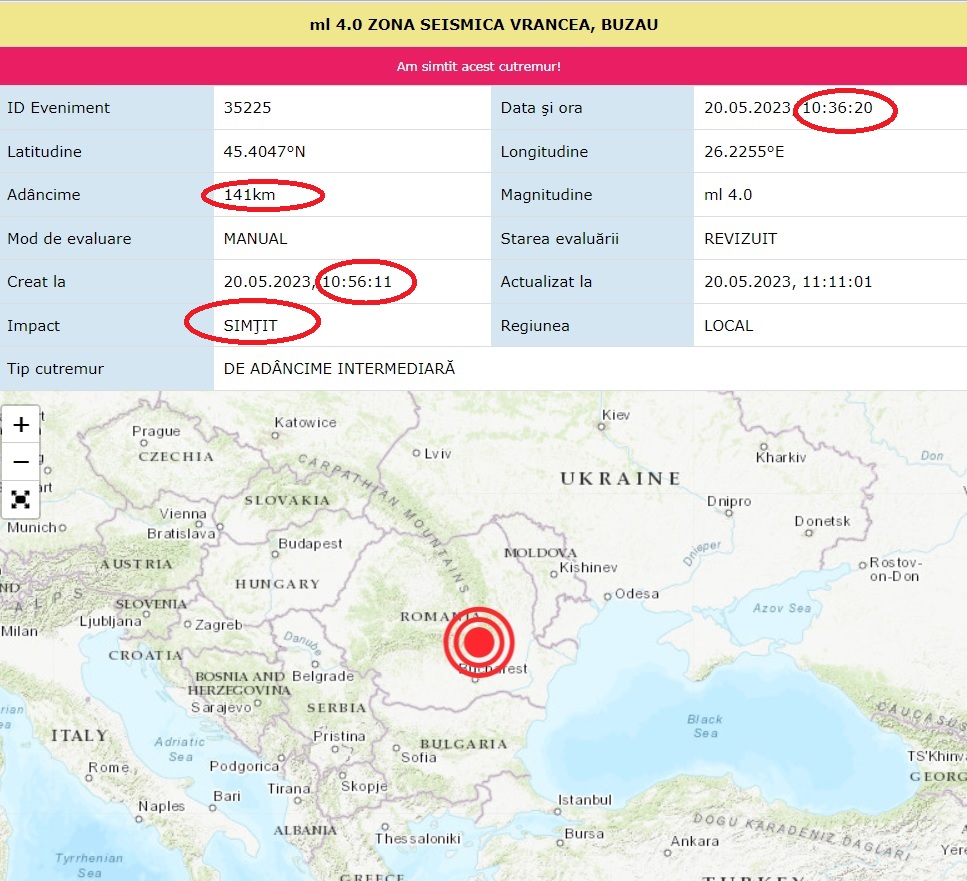This screenshot has width=967, height=881.
Task: Zoom in on the map
Action: coord(21,424)
